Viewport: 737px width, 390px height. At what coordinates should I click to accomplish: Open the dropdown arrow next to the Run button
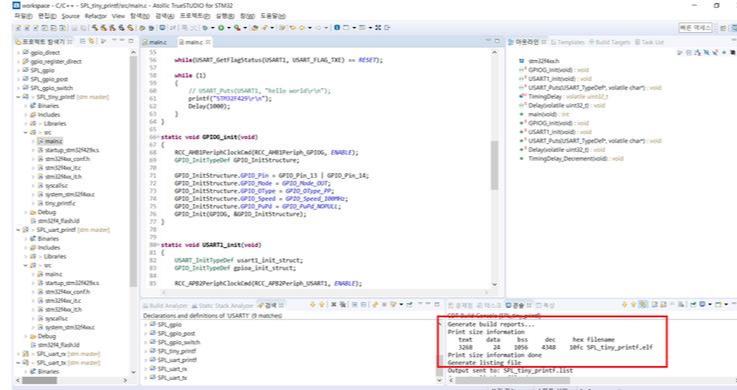[228, 28]
